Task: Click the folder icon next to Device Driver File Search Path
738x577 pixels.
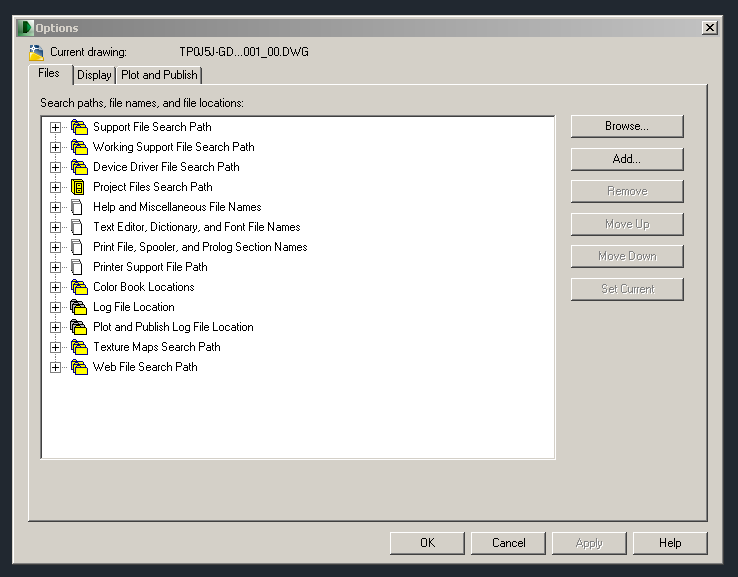Action: tap(79, 167)
